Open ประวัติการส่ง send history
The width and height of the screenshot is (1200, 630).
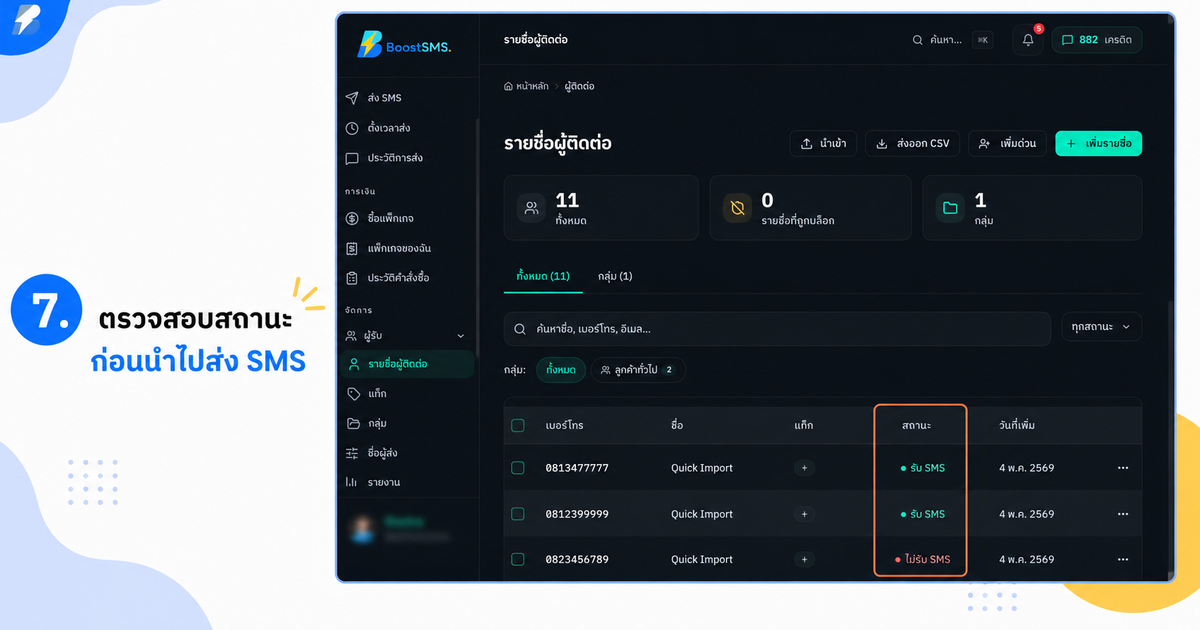(x=383, y=158)
